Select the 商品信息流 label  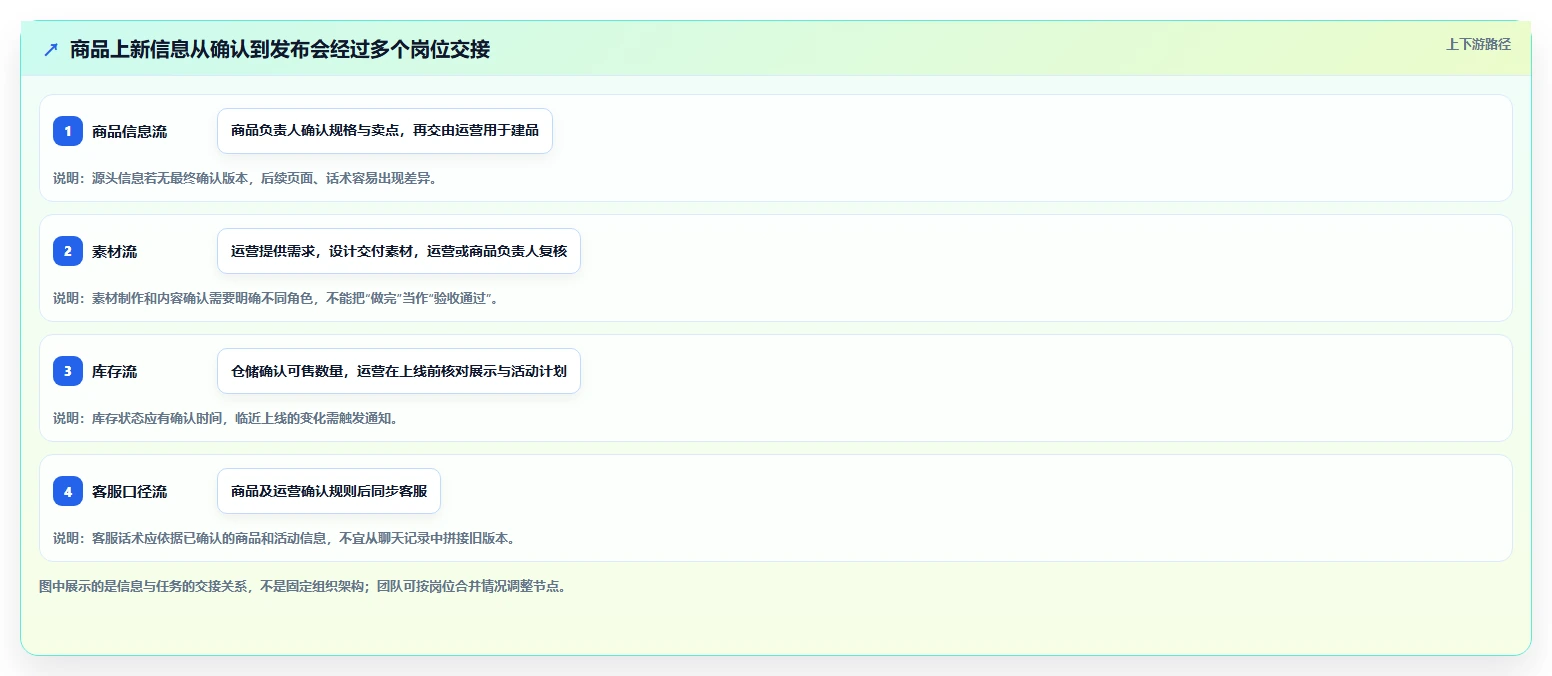coord(129,131)
